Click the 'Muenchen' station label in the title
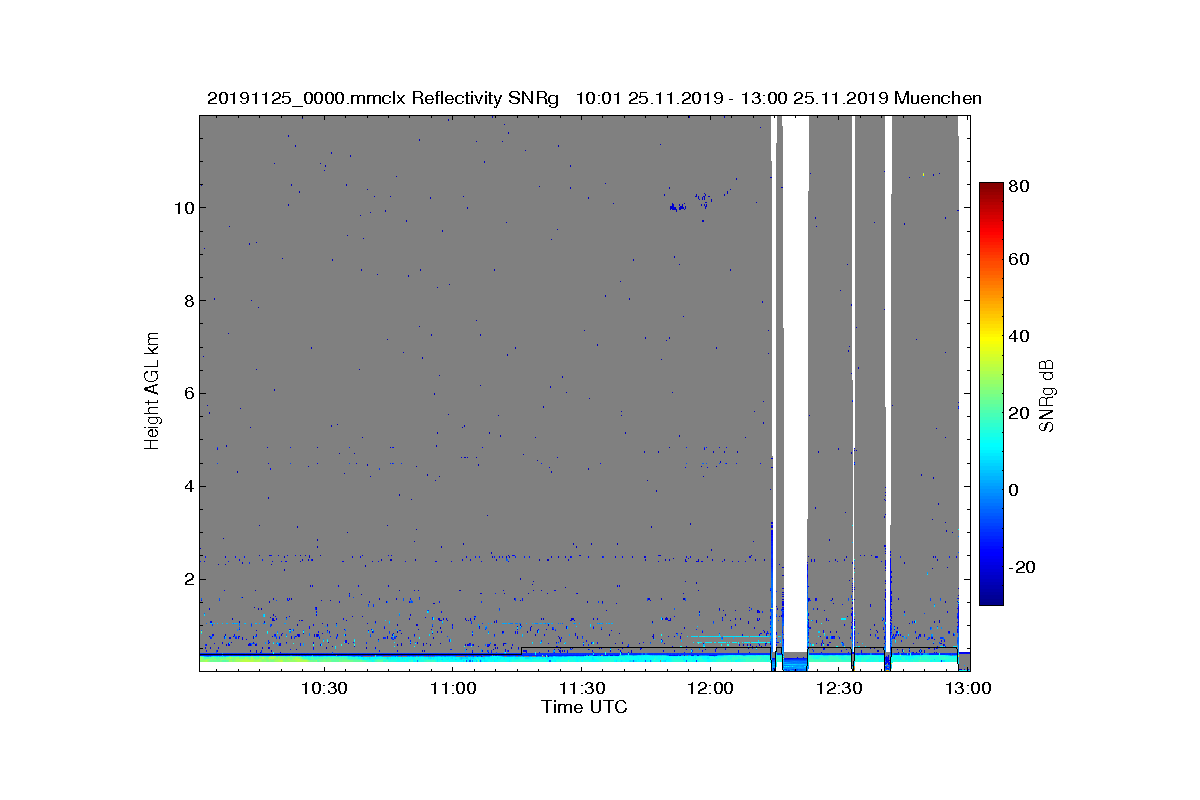 pyautogui.click(x=938, y=98)
